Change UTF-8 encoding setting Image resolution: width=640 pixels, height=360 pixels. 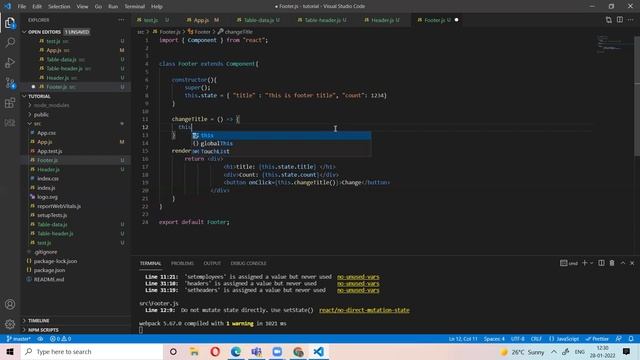coord(518,339)
